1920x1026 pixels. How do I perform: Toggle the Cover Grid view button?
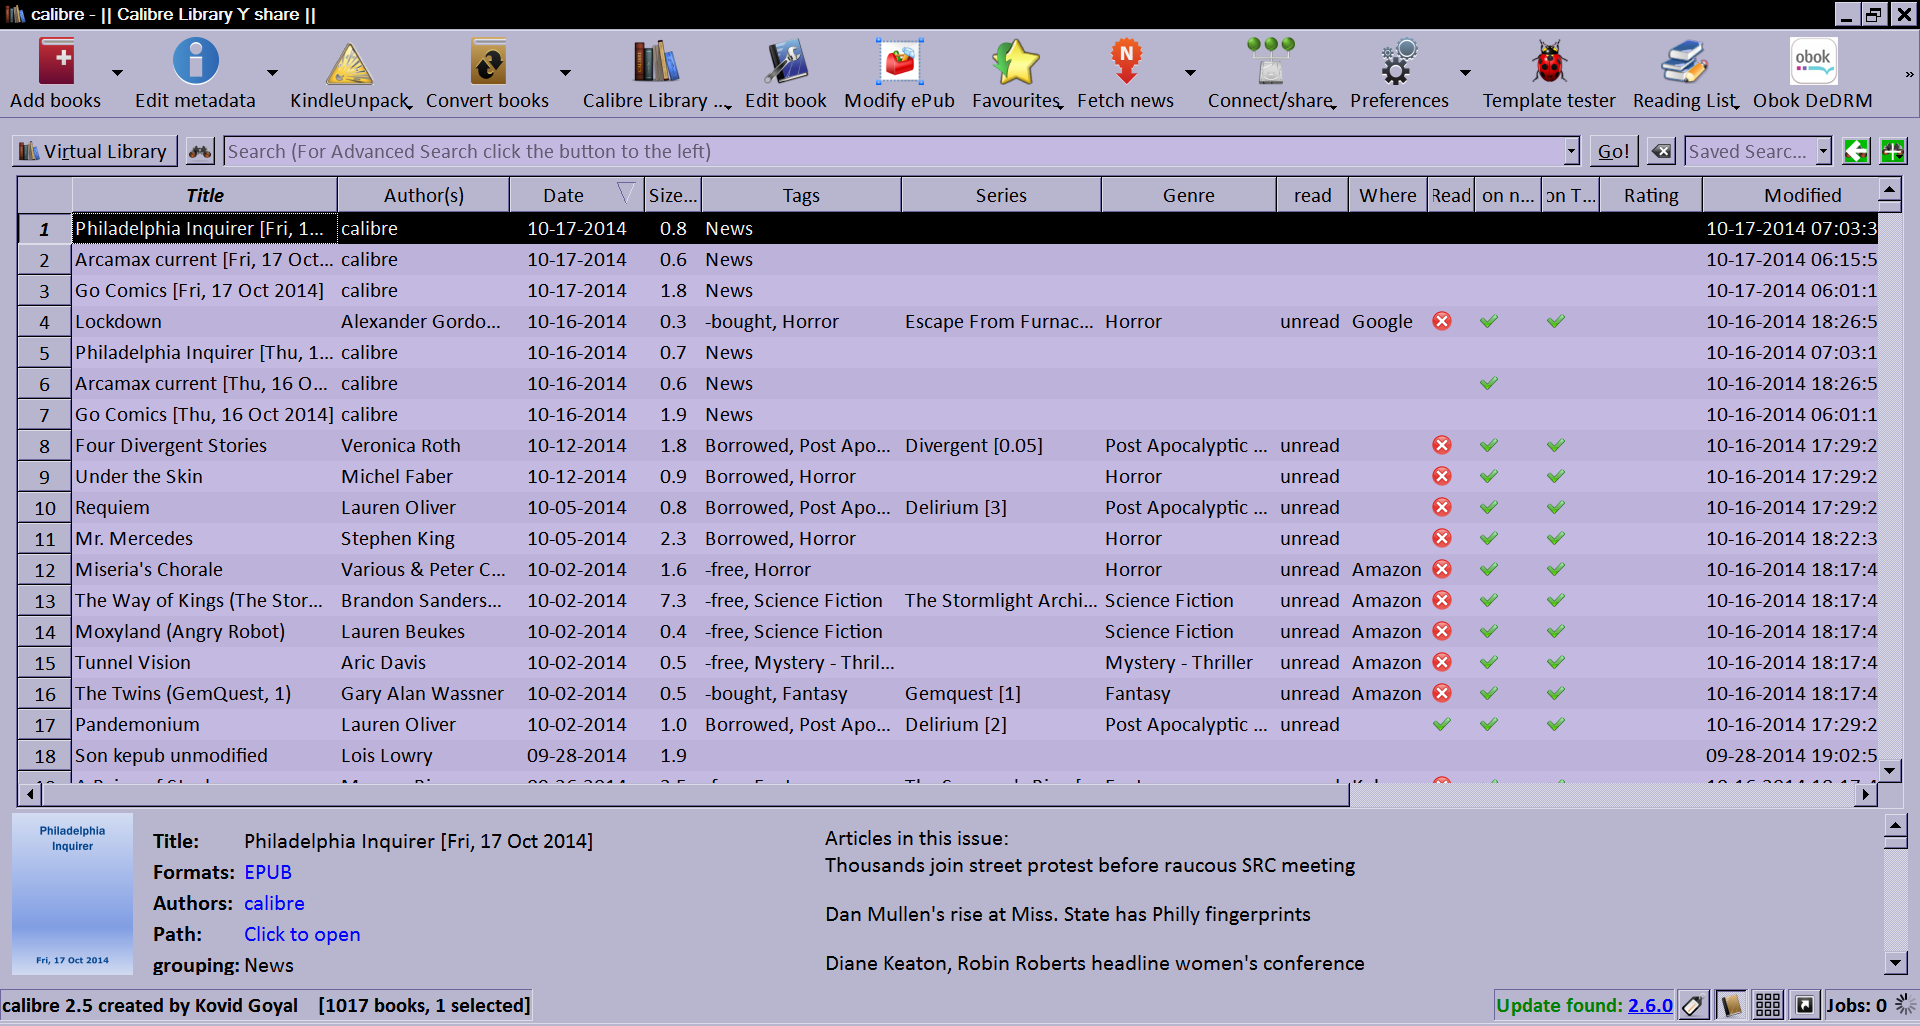[x=1768, y=1005]
